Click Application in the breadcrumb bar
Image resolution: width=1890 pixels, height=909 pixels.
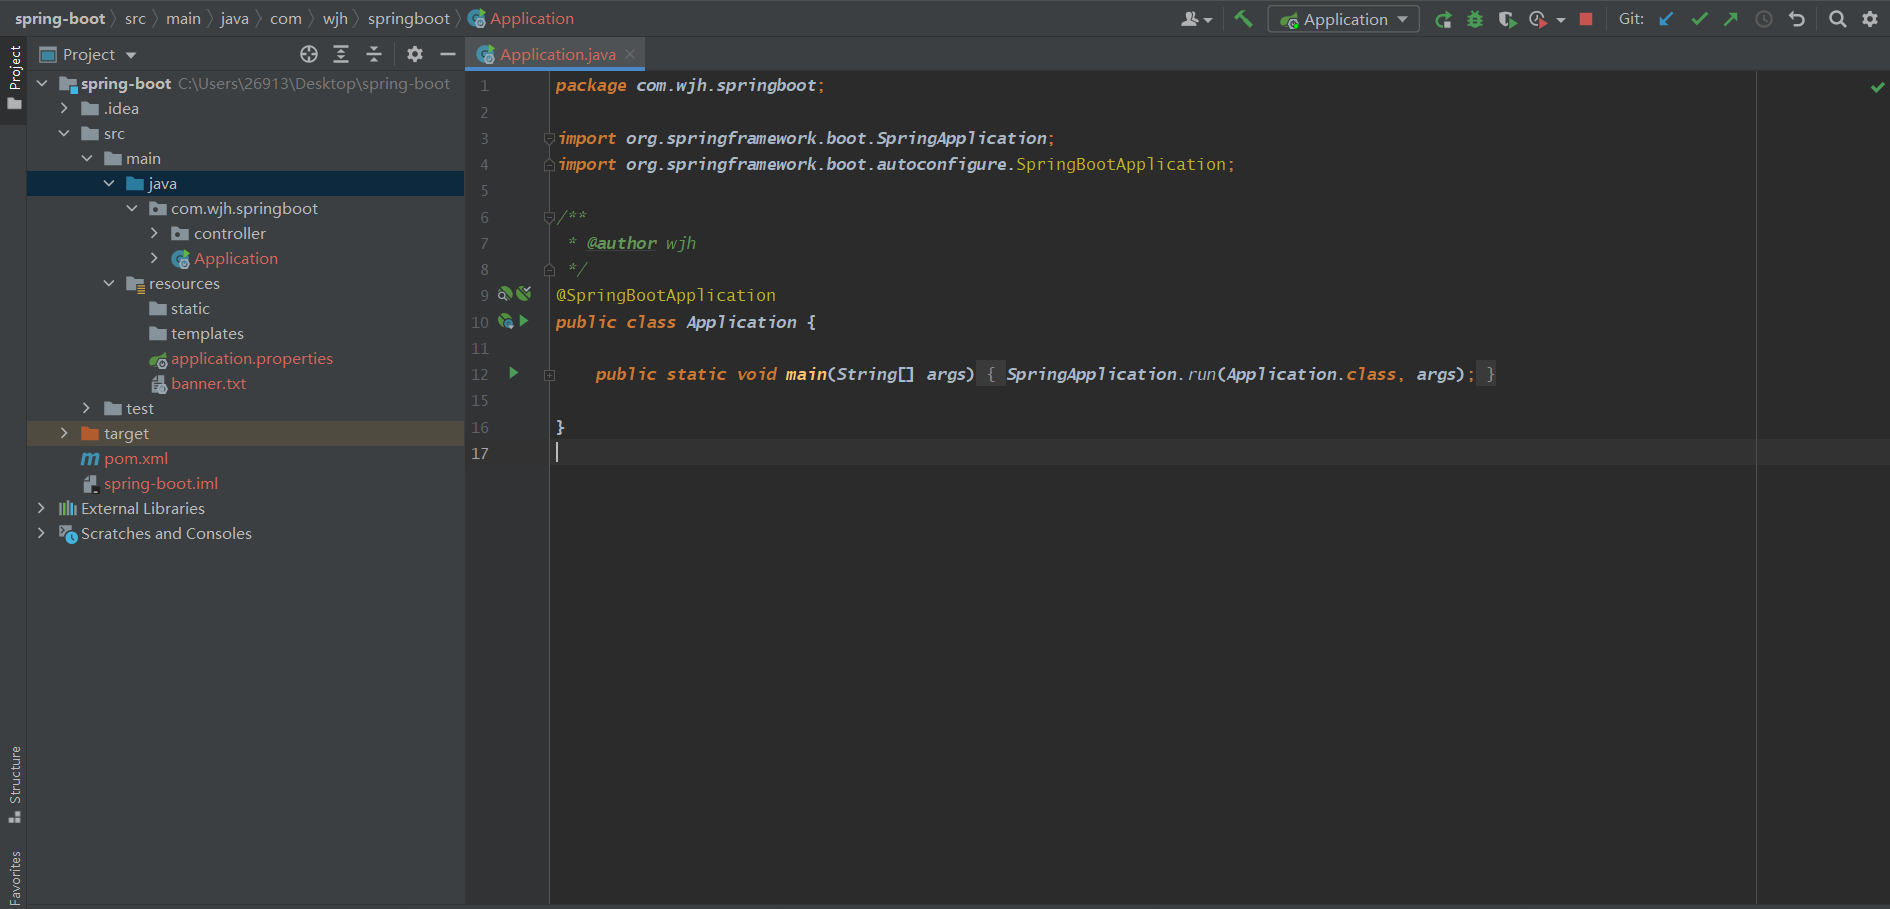point(521,18)
